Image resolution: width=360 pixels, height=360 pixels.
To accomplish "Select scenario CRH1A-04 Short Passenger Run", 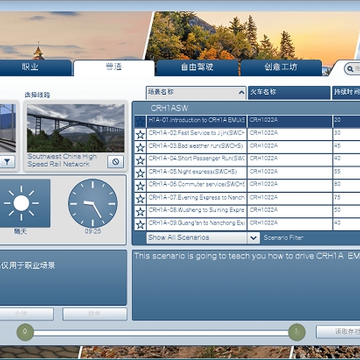I will point(197,160).
